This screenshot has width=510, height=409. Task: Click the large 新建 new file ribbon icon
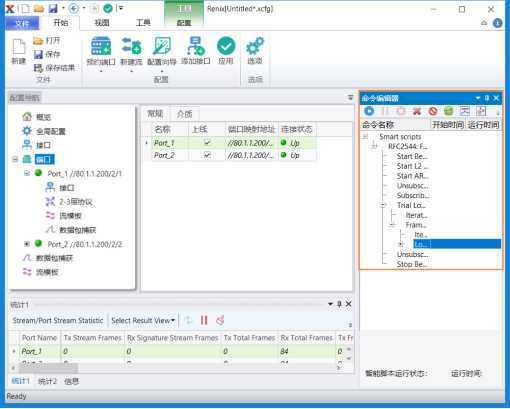coord(19,51)
